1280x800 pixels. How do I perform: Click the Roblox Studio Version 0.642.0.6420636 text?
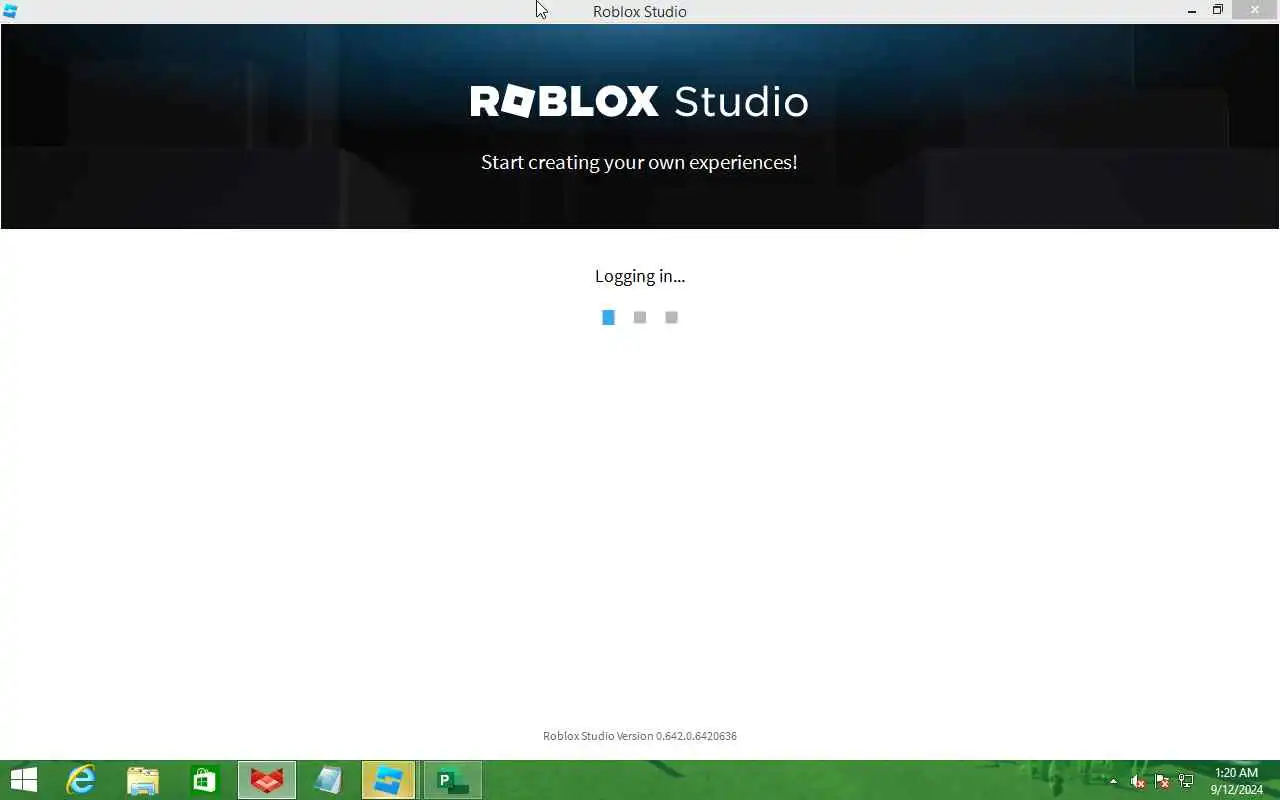640,736
